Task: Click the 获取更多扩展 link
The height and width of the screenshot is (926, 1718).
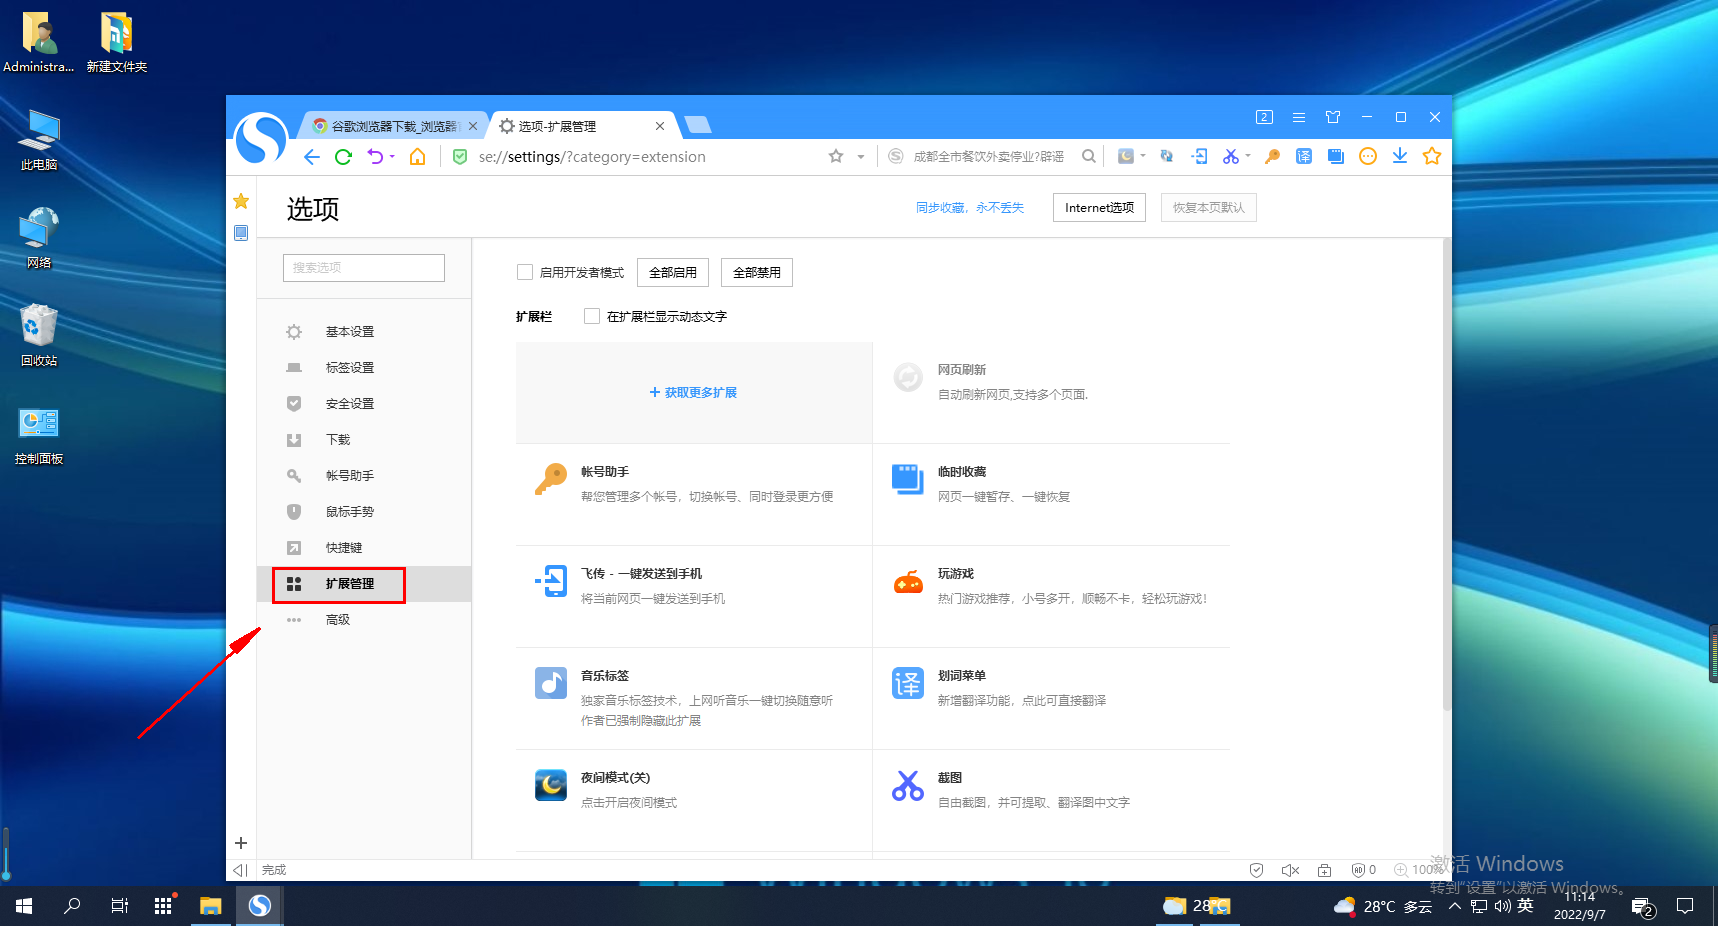Action: pyautogui.click(x=693, y=393)
